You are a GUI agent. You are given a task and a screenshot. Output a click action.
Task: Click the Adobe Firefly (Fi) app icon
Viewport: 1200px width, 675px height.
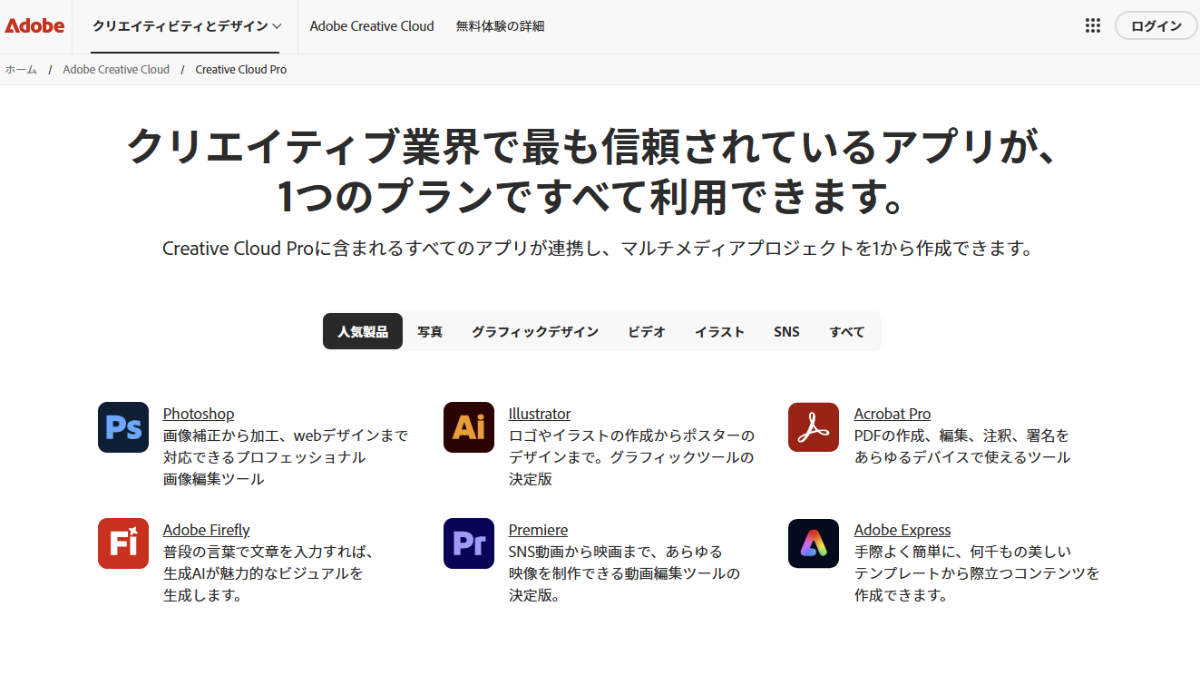(x=122, y=543)
